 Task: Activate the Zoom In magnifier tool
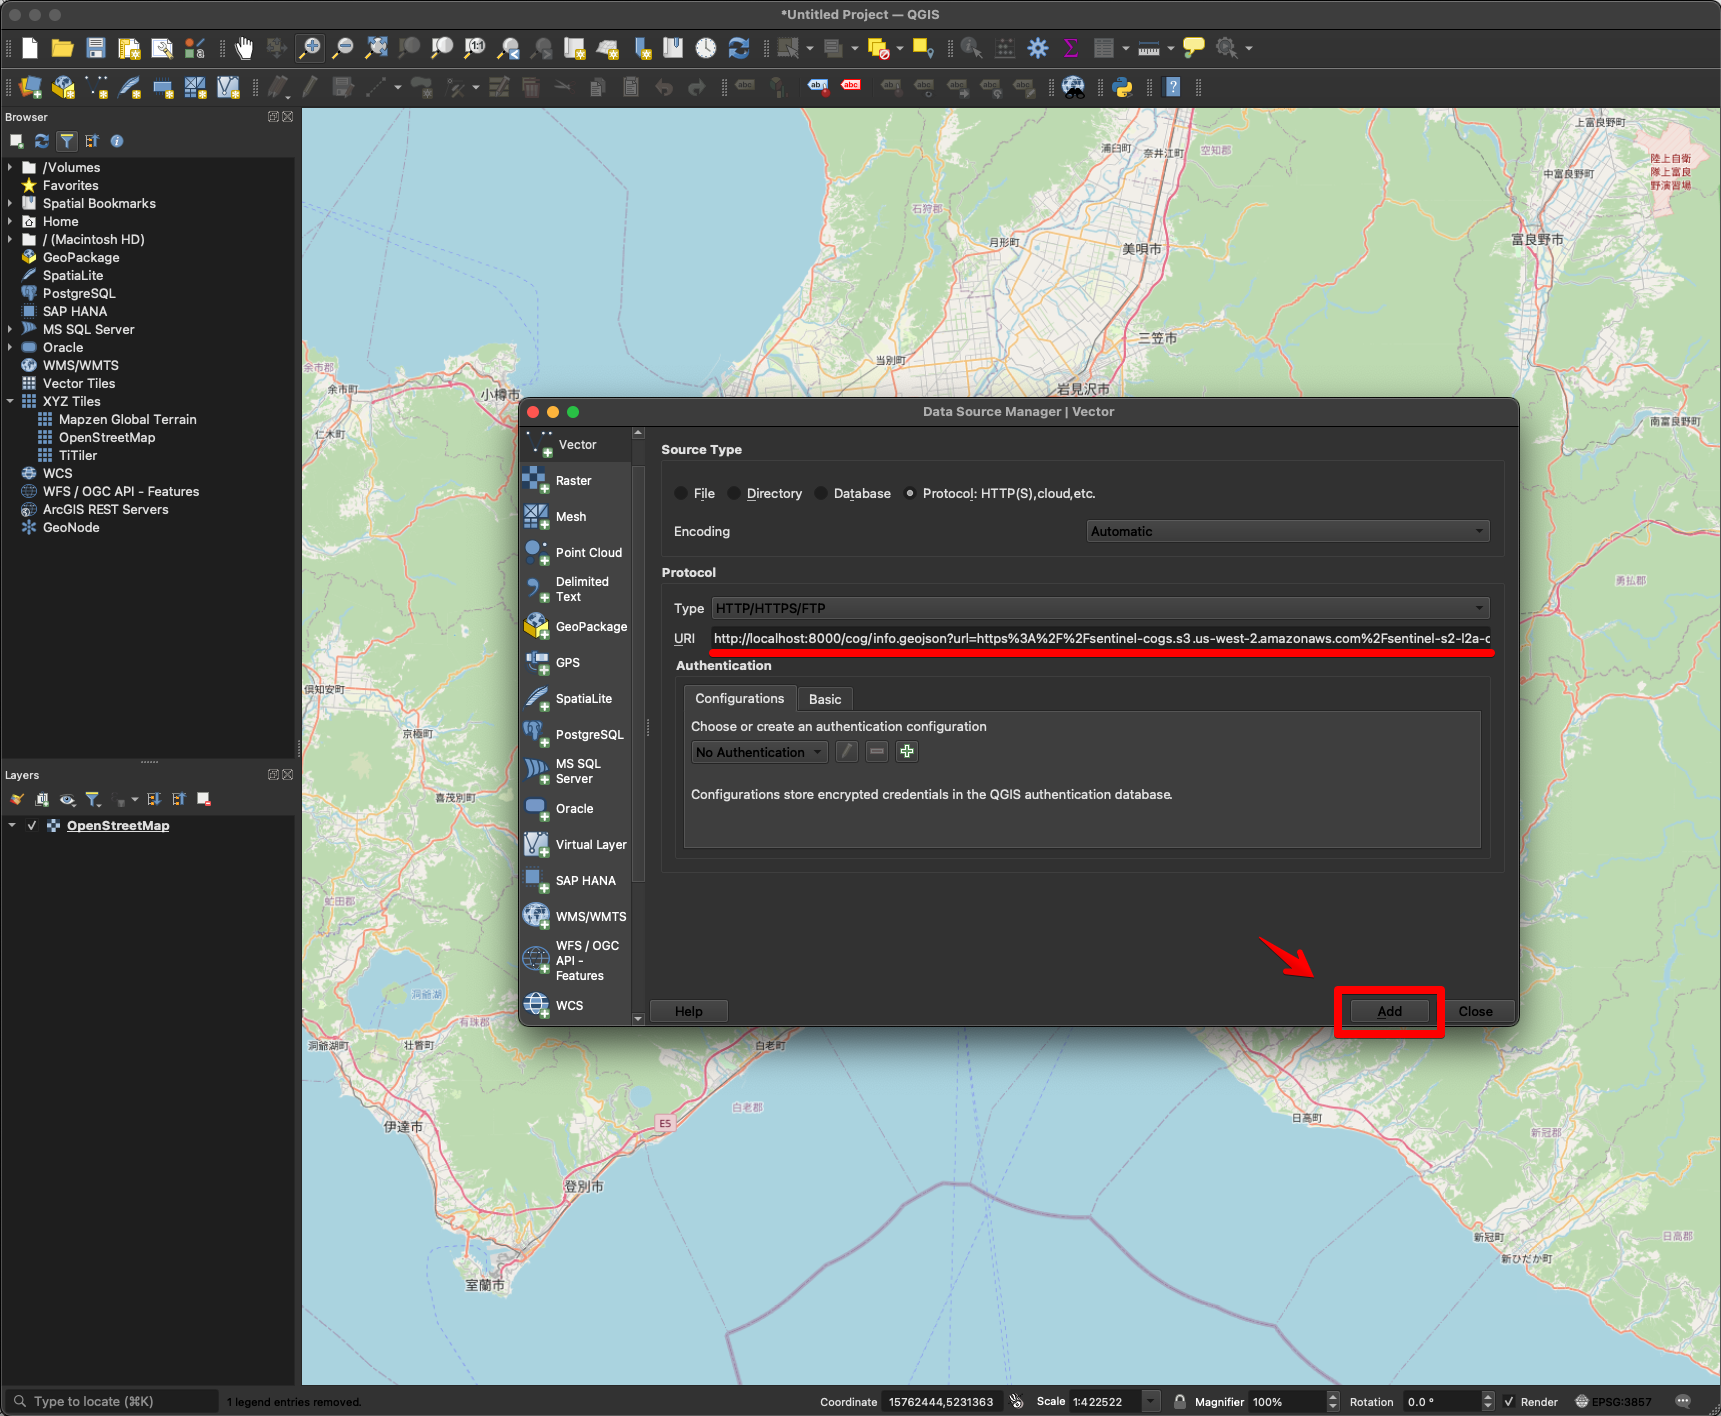point(310,48)
